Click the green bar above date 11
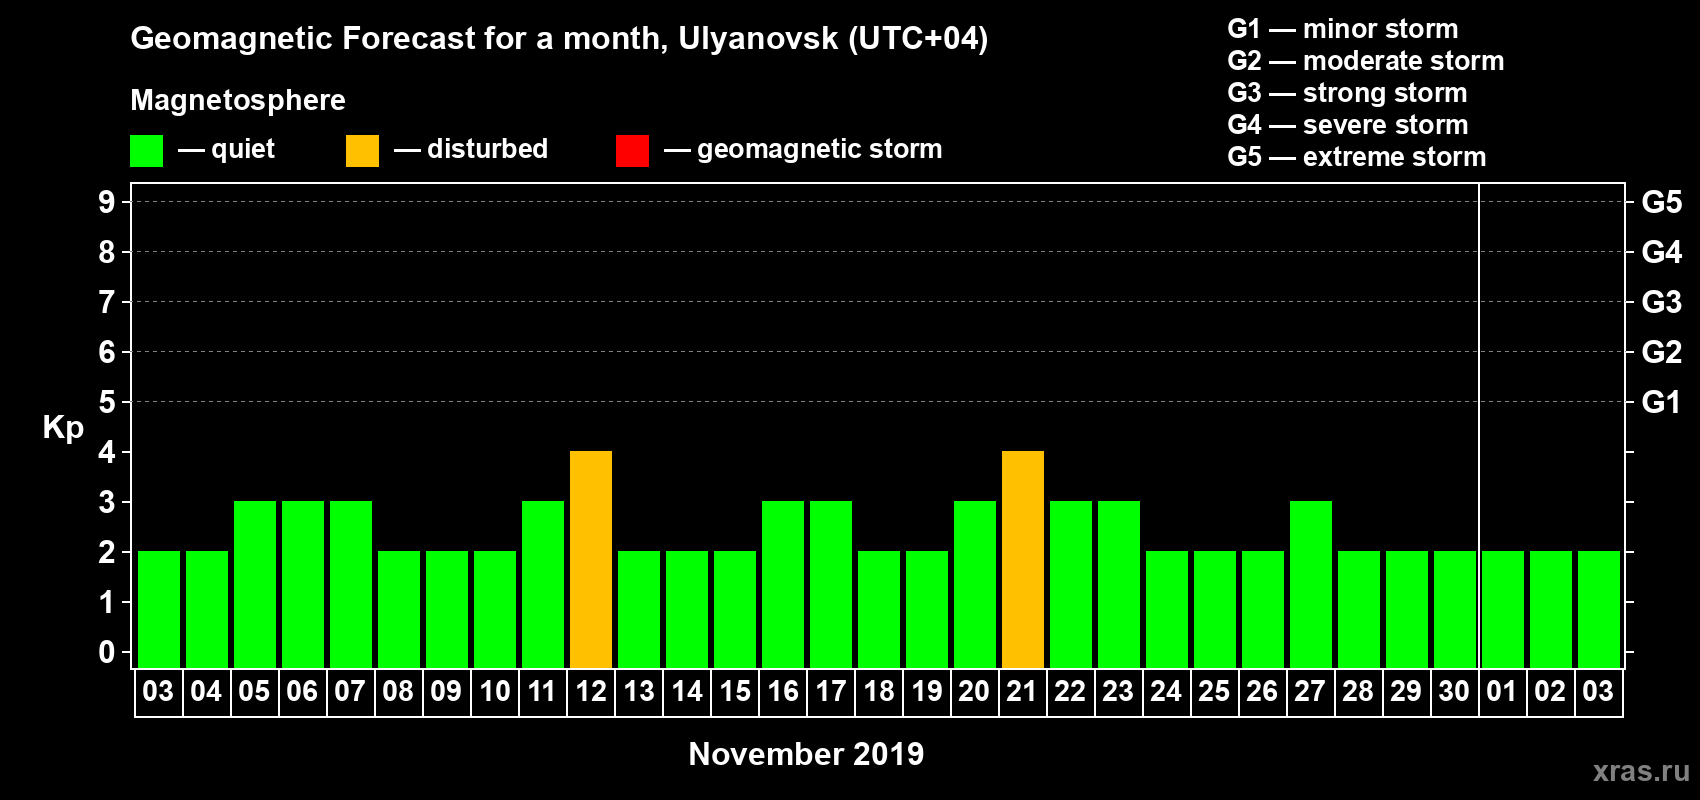Image resolution: width=1700 pixels, height=800 pixels. [x=543, y=584]
